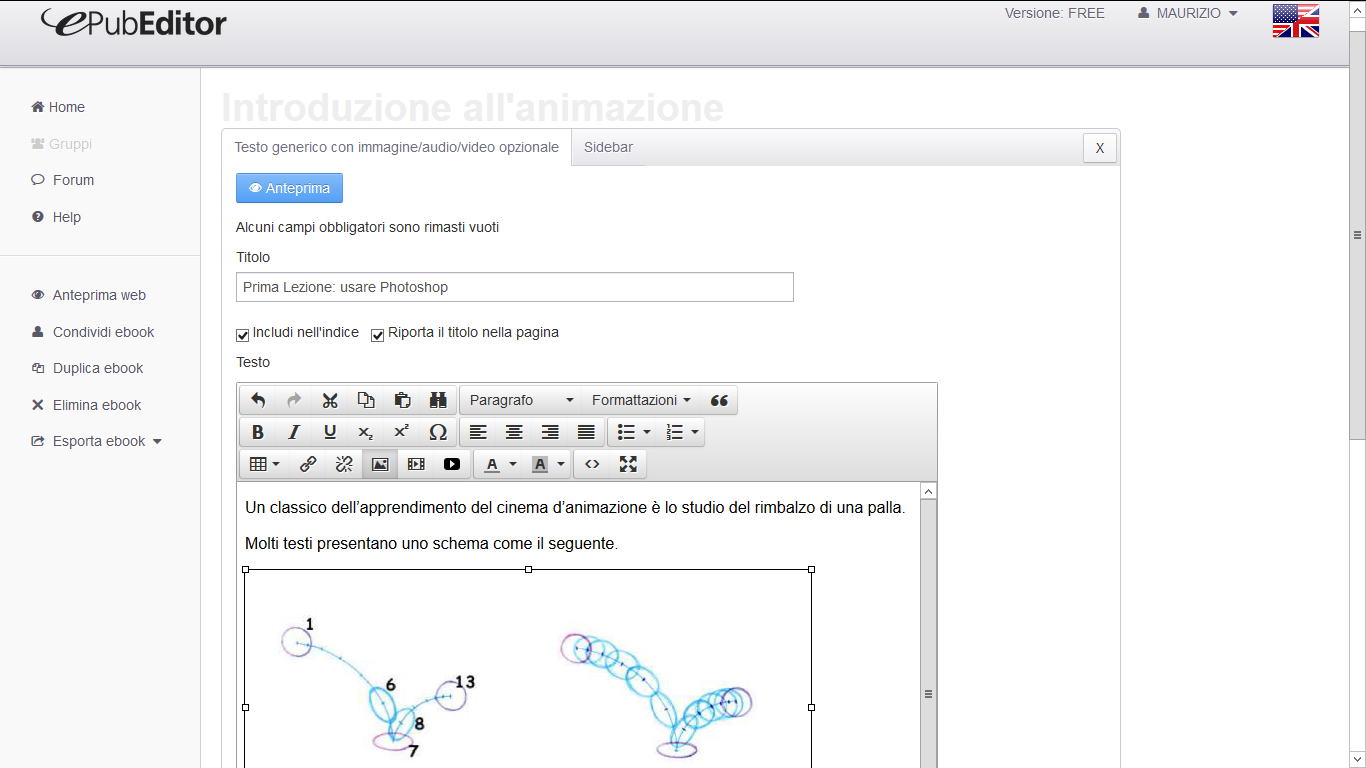Open the Paragrafo style dropdown
This screenshot has width=1366, height=768.
point(521,401)
